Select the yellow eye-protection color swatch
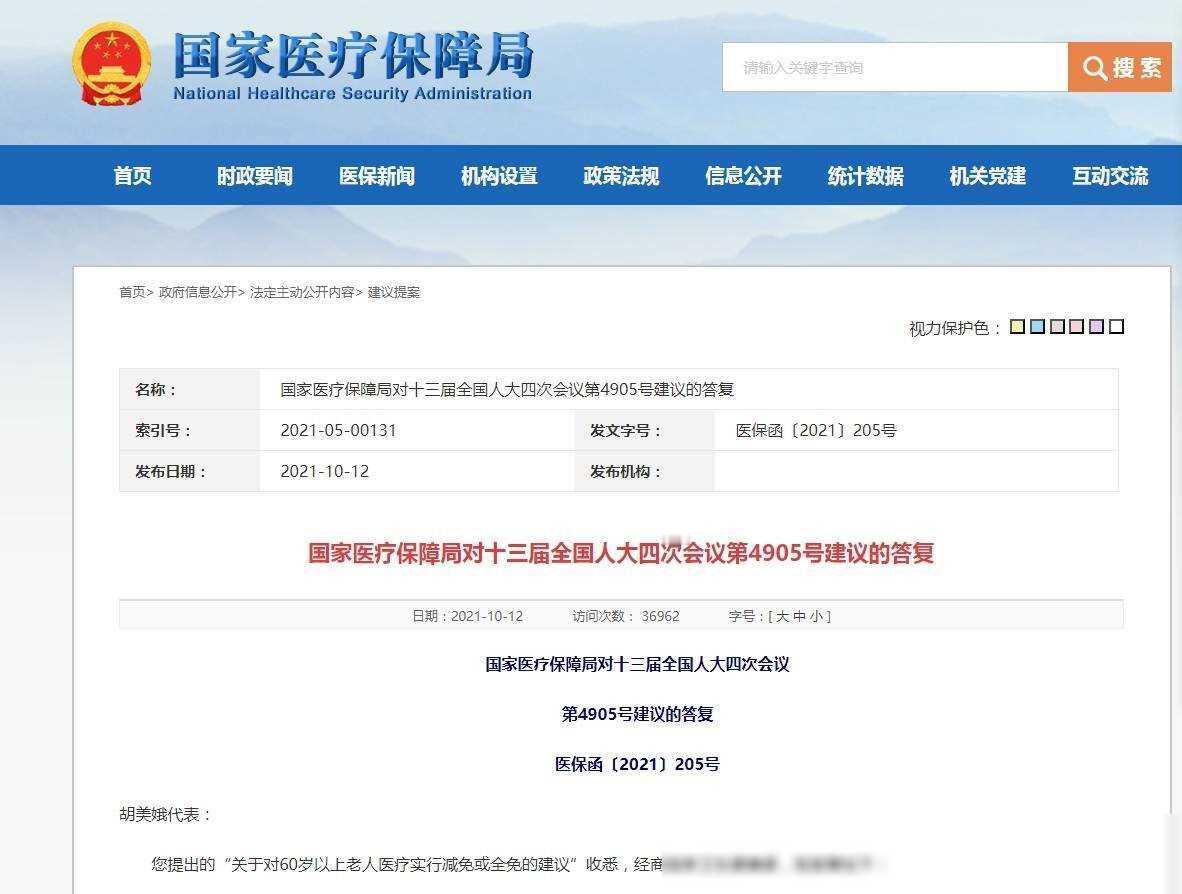1182x894 pixels. pos(1018,326)
